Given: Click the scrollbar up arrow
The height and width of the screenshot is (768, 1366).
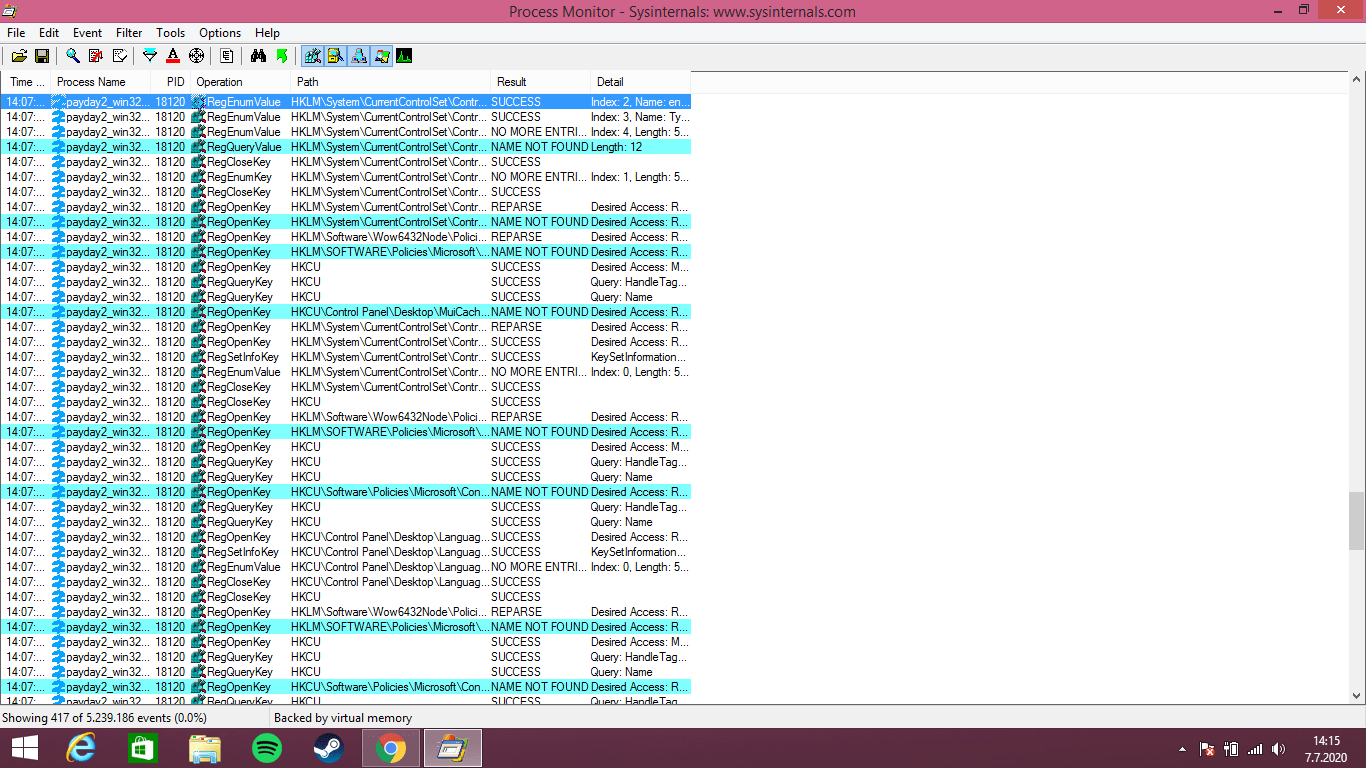Looking at the screenshot, I should pos(1356,79).
